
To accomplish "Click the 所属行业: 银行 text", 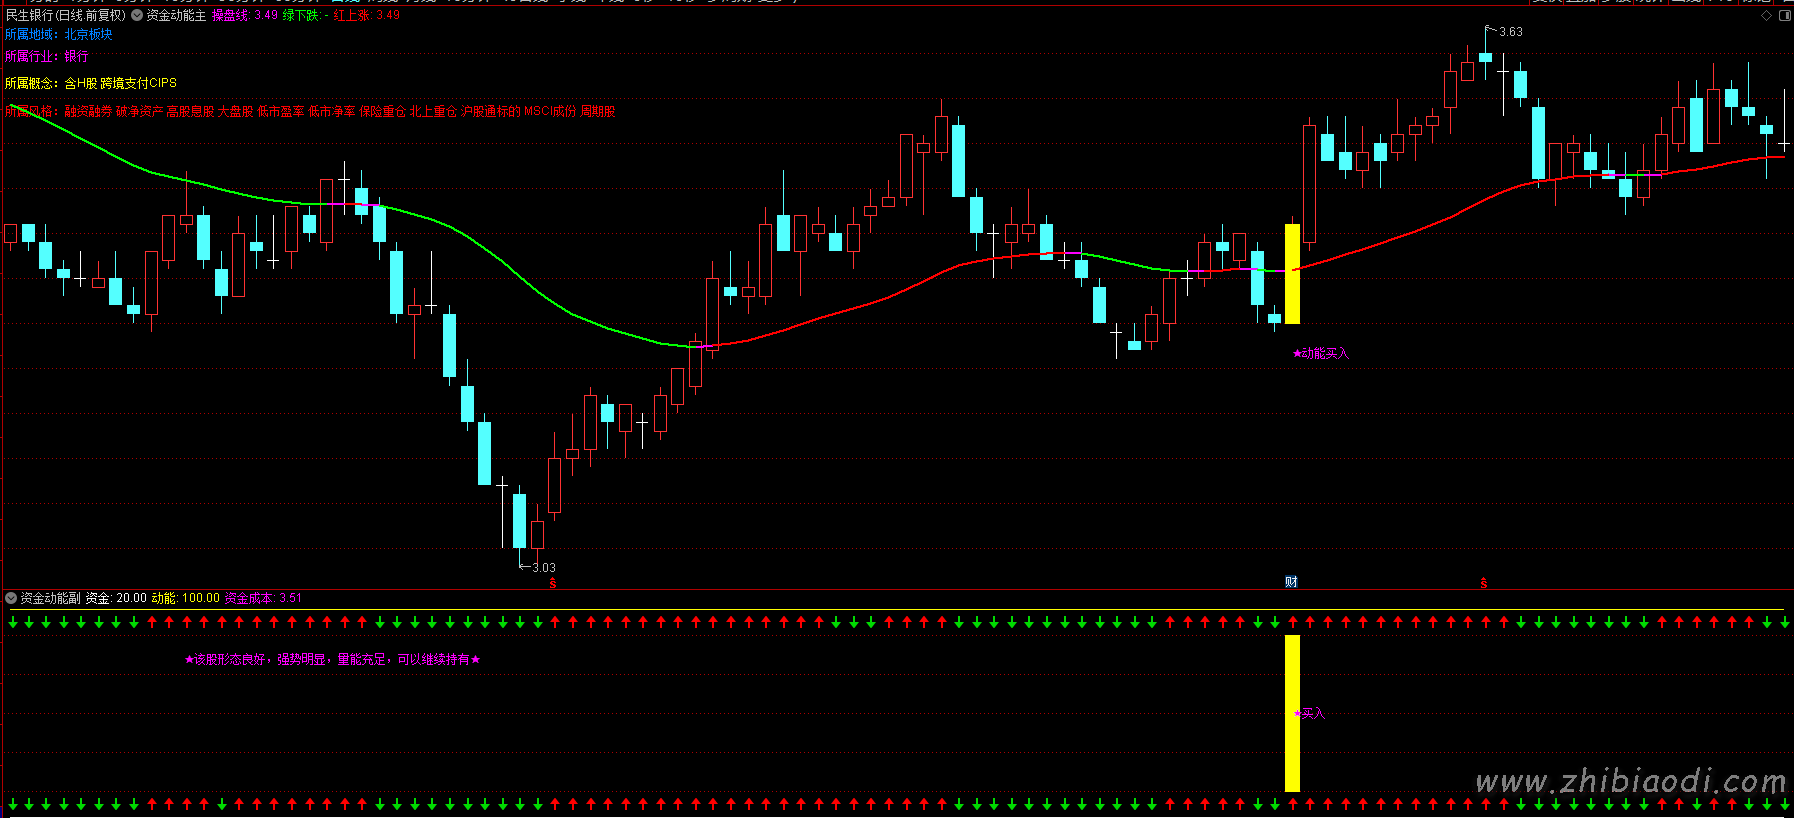I will coord(47,56).
